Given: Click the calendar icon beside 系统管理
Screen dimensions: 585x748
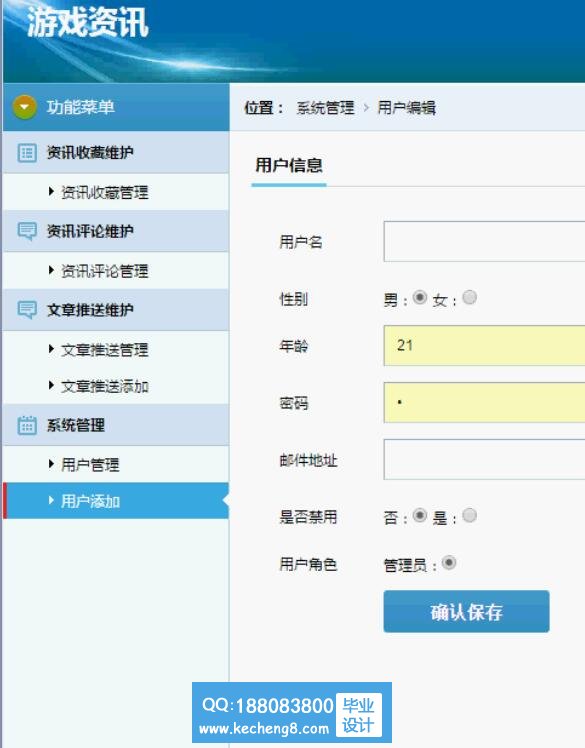Looking at the screenshot, I should pos(27,425).
